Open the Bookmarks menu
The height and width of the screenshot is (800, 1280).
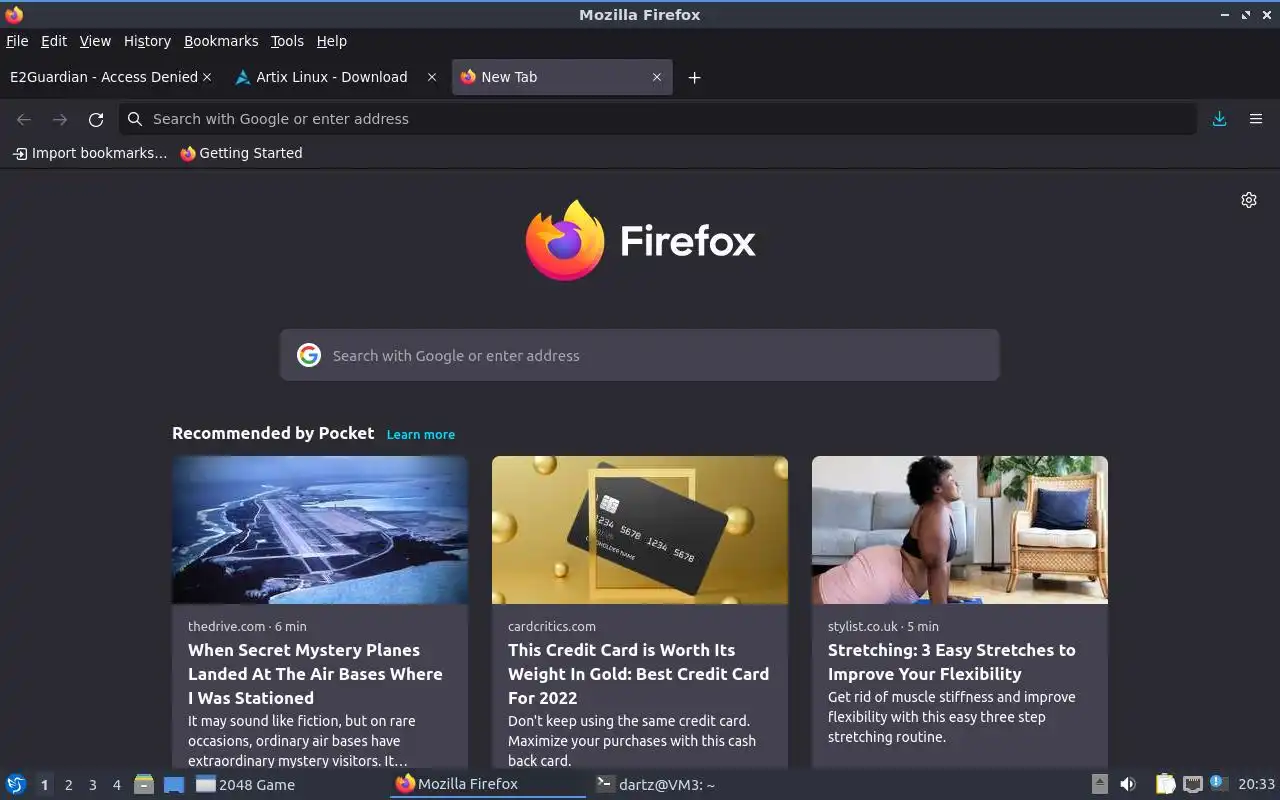click(221, 41)
